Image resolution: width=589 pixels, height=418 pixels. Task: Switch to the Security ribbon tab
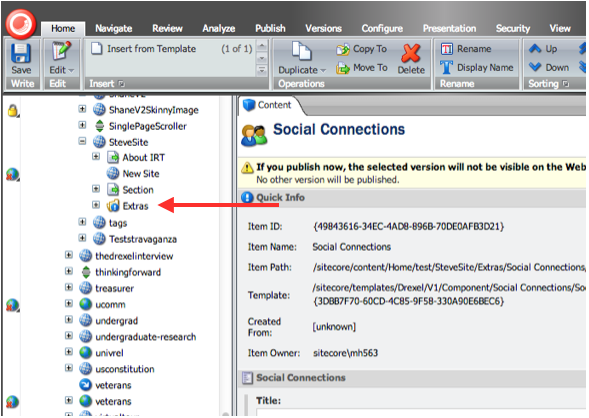tap(513, 29)
